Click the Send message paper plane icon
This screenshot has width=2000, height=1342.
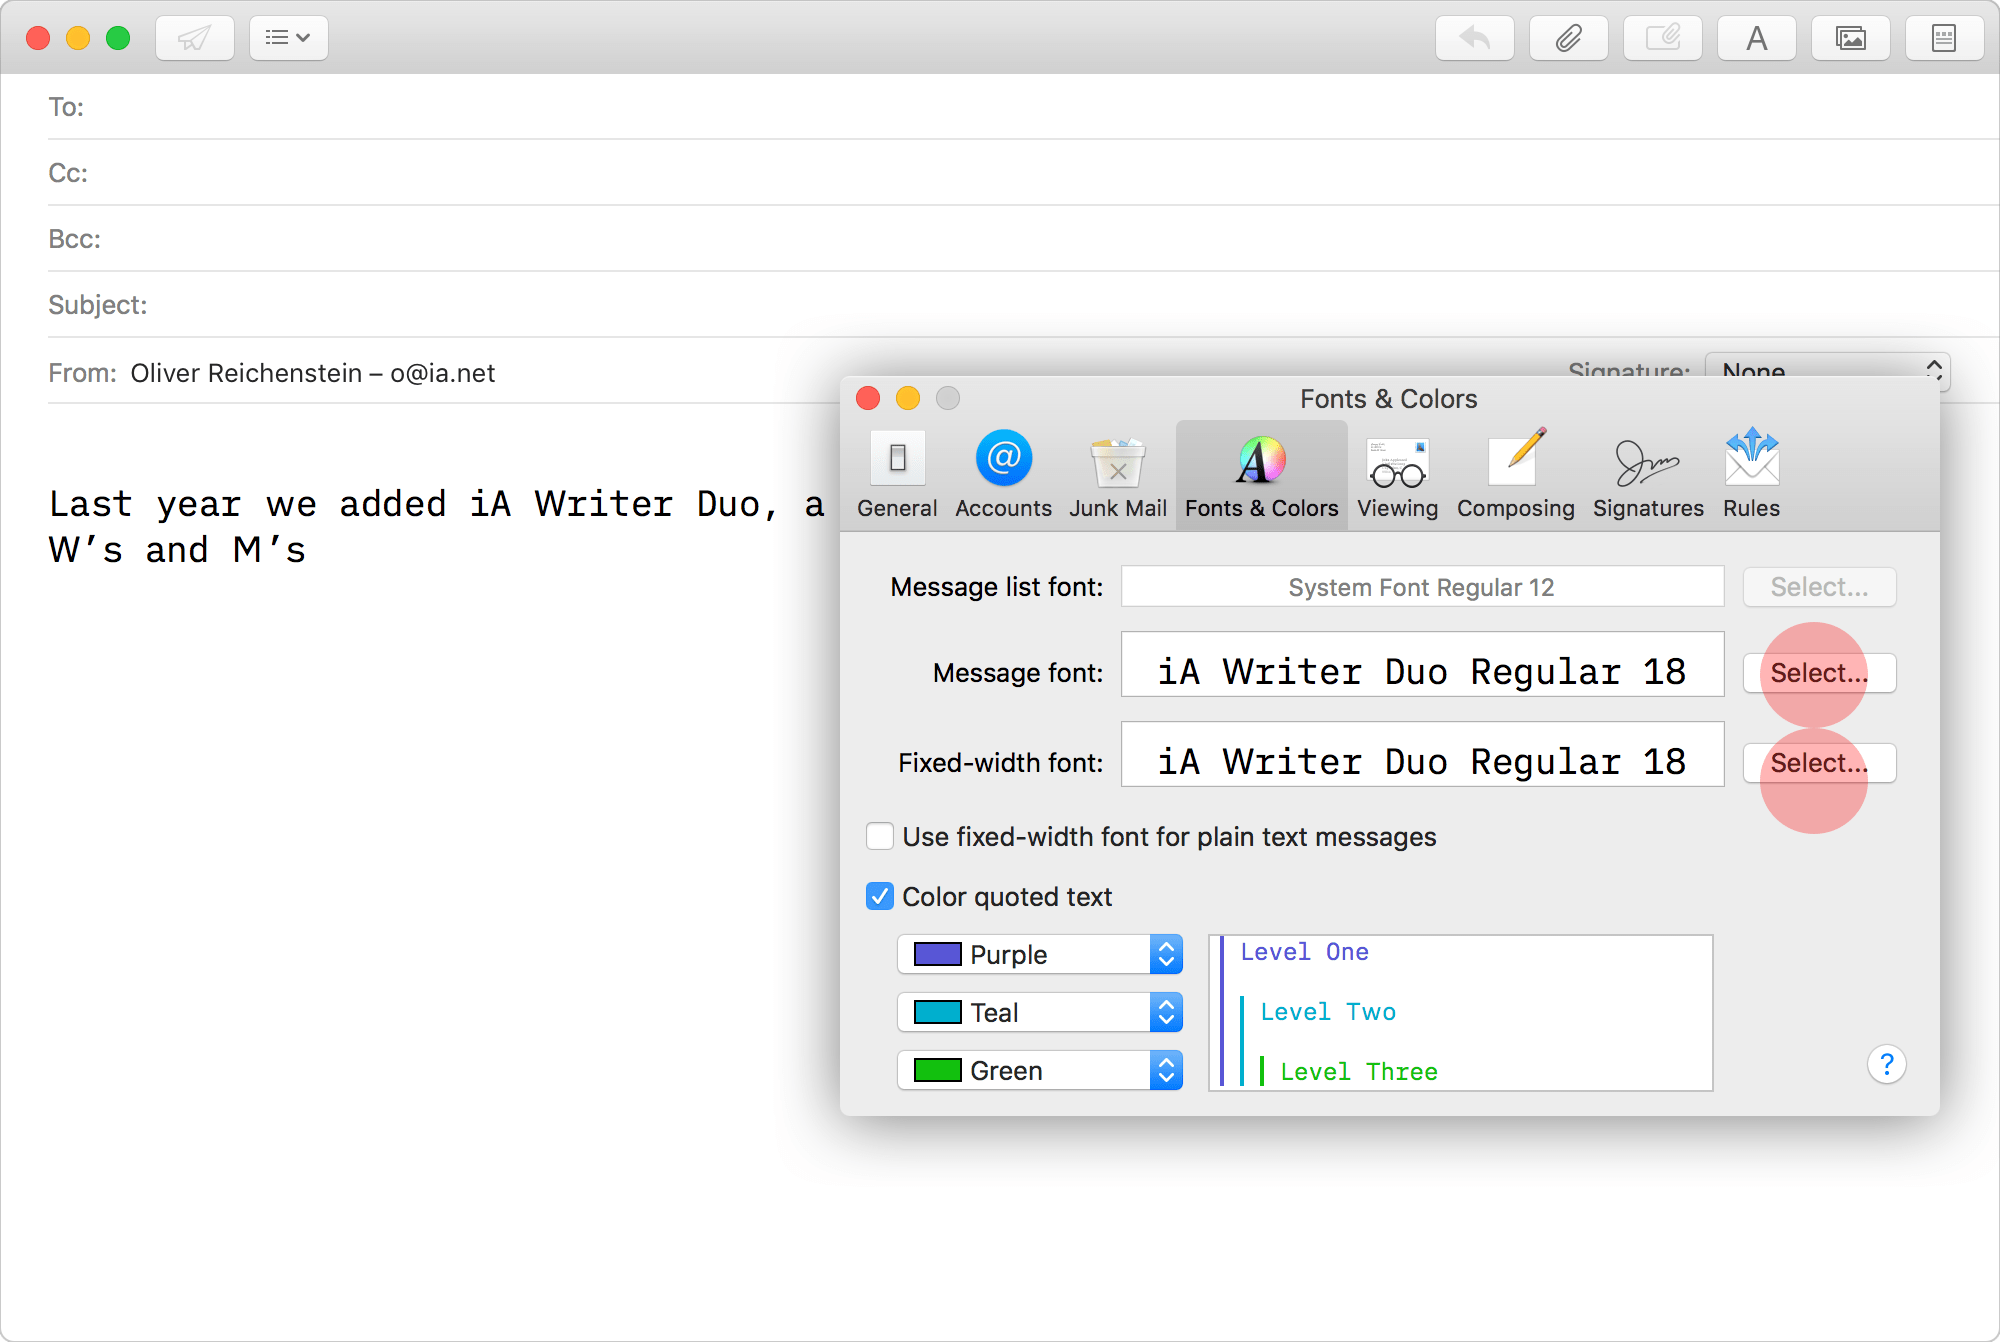coord(195,38)
